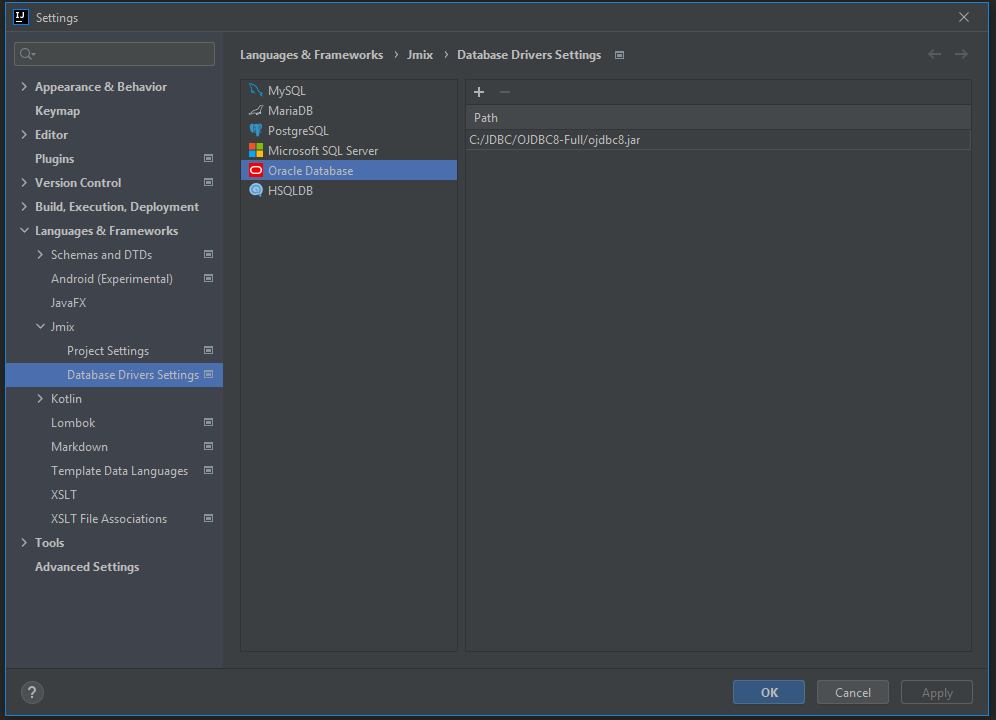This screenshot has height=720, width=996.
Task: Click Jmix in the breadcrumb
Action: pyautogui.click(x=420, y=55)
